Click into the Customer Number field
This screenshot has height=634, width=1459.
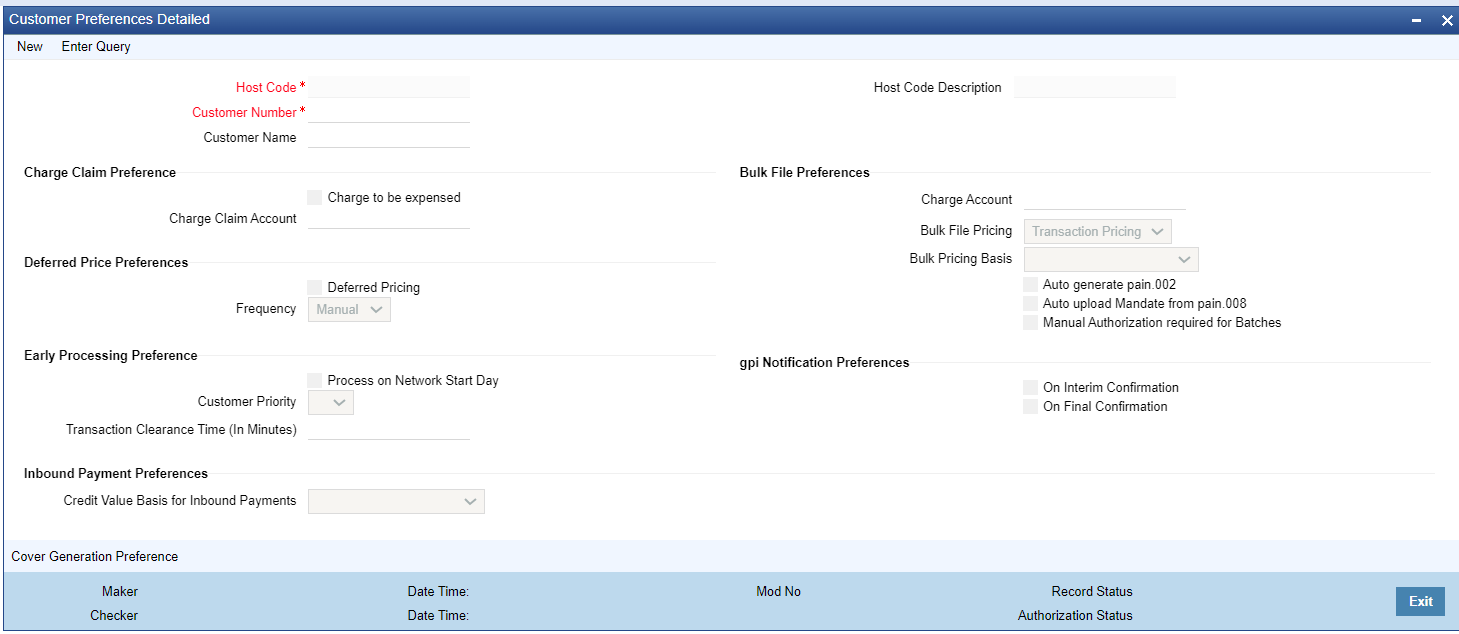coord(389,112)
